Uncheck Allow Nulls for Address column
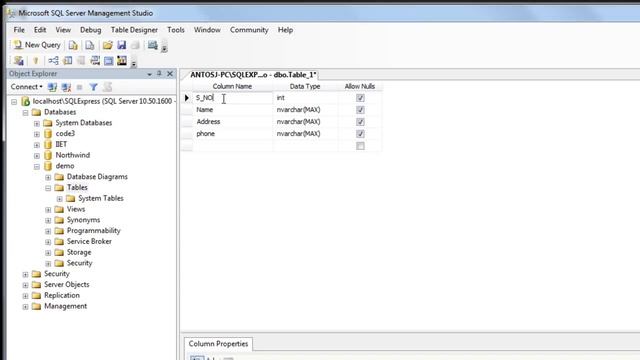 360,122
